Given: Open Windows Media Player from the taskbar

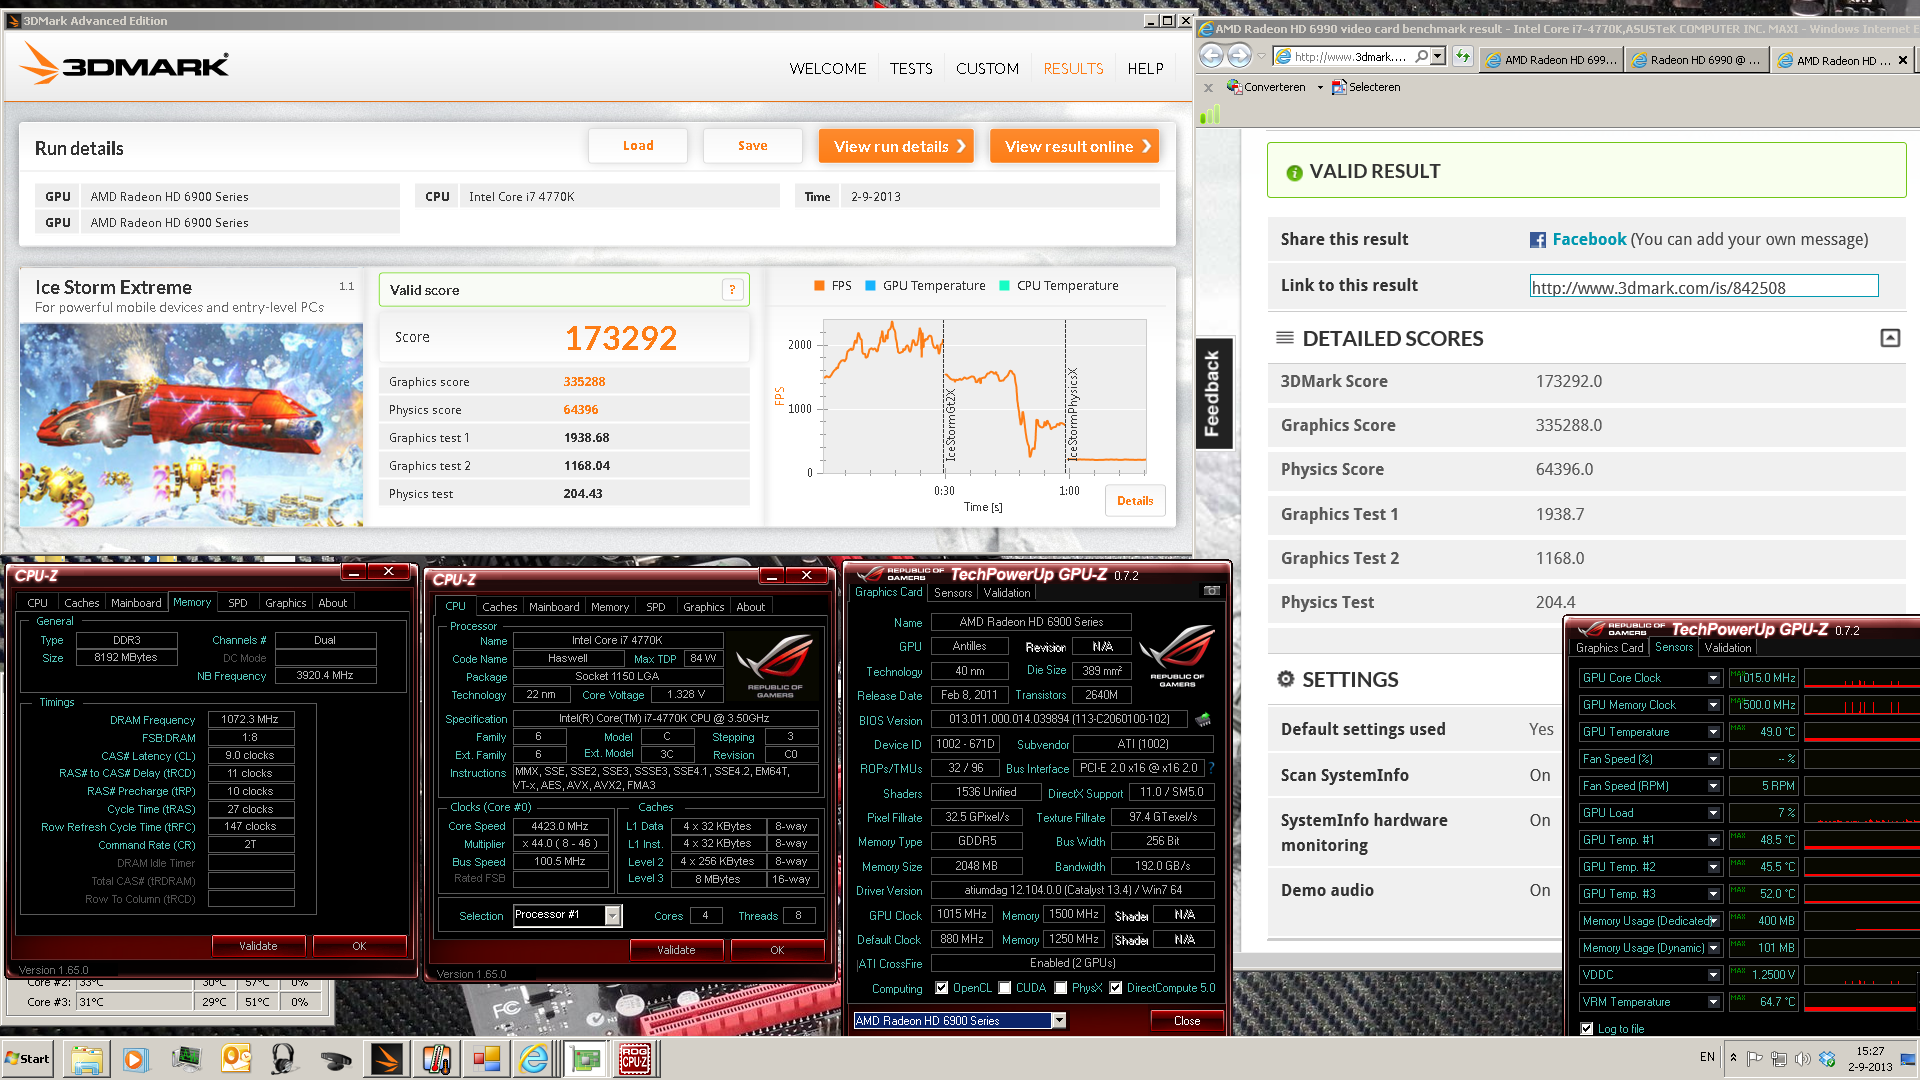Looking at the screenshot, I should (136, 1059).
